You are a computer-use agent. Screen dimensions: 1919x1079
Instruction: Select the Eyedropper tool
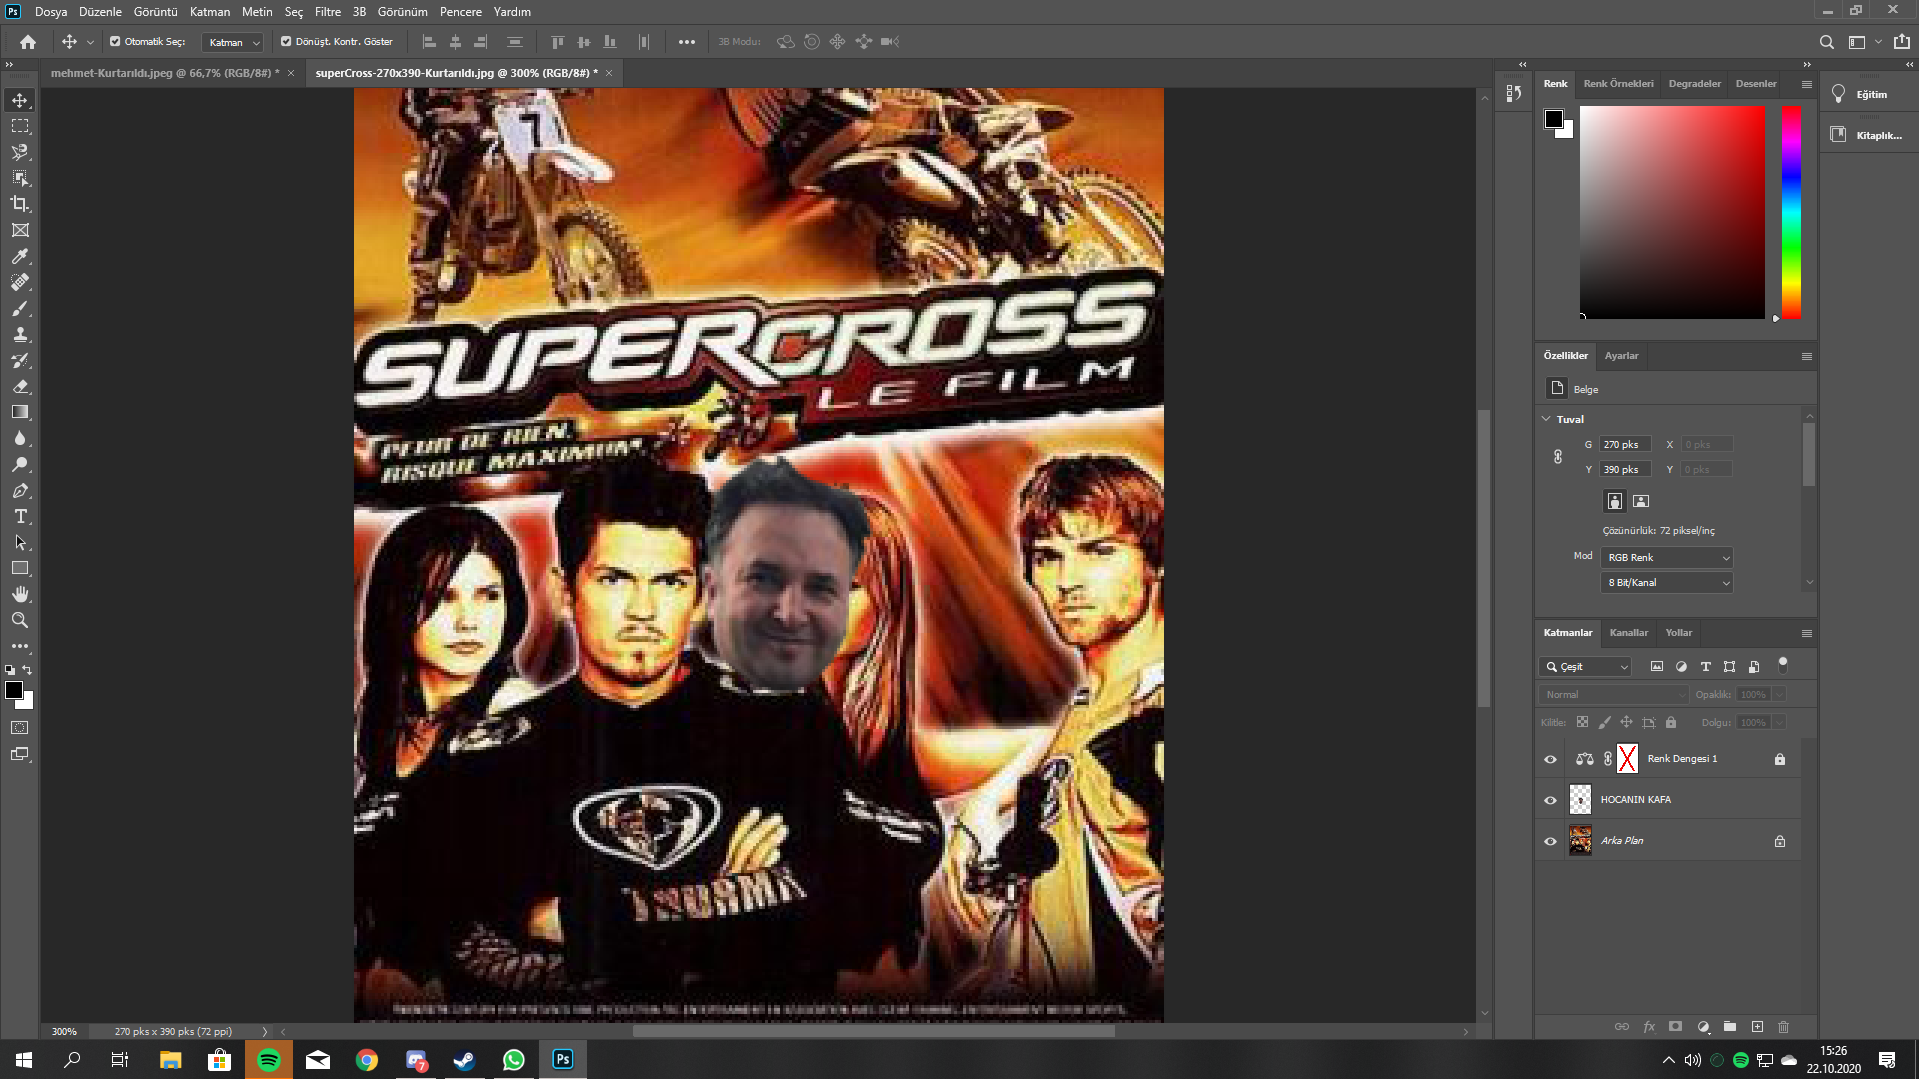20,256
